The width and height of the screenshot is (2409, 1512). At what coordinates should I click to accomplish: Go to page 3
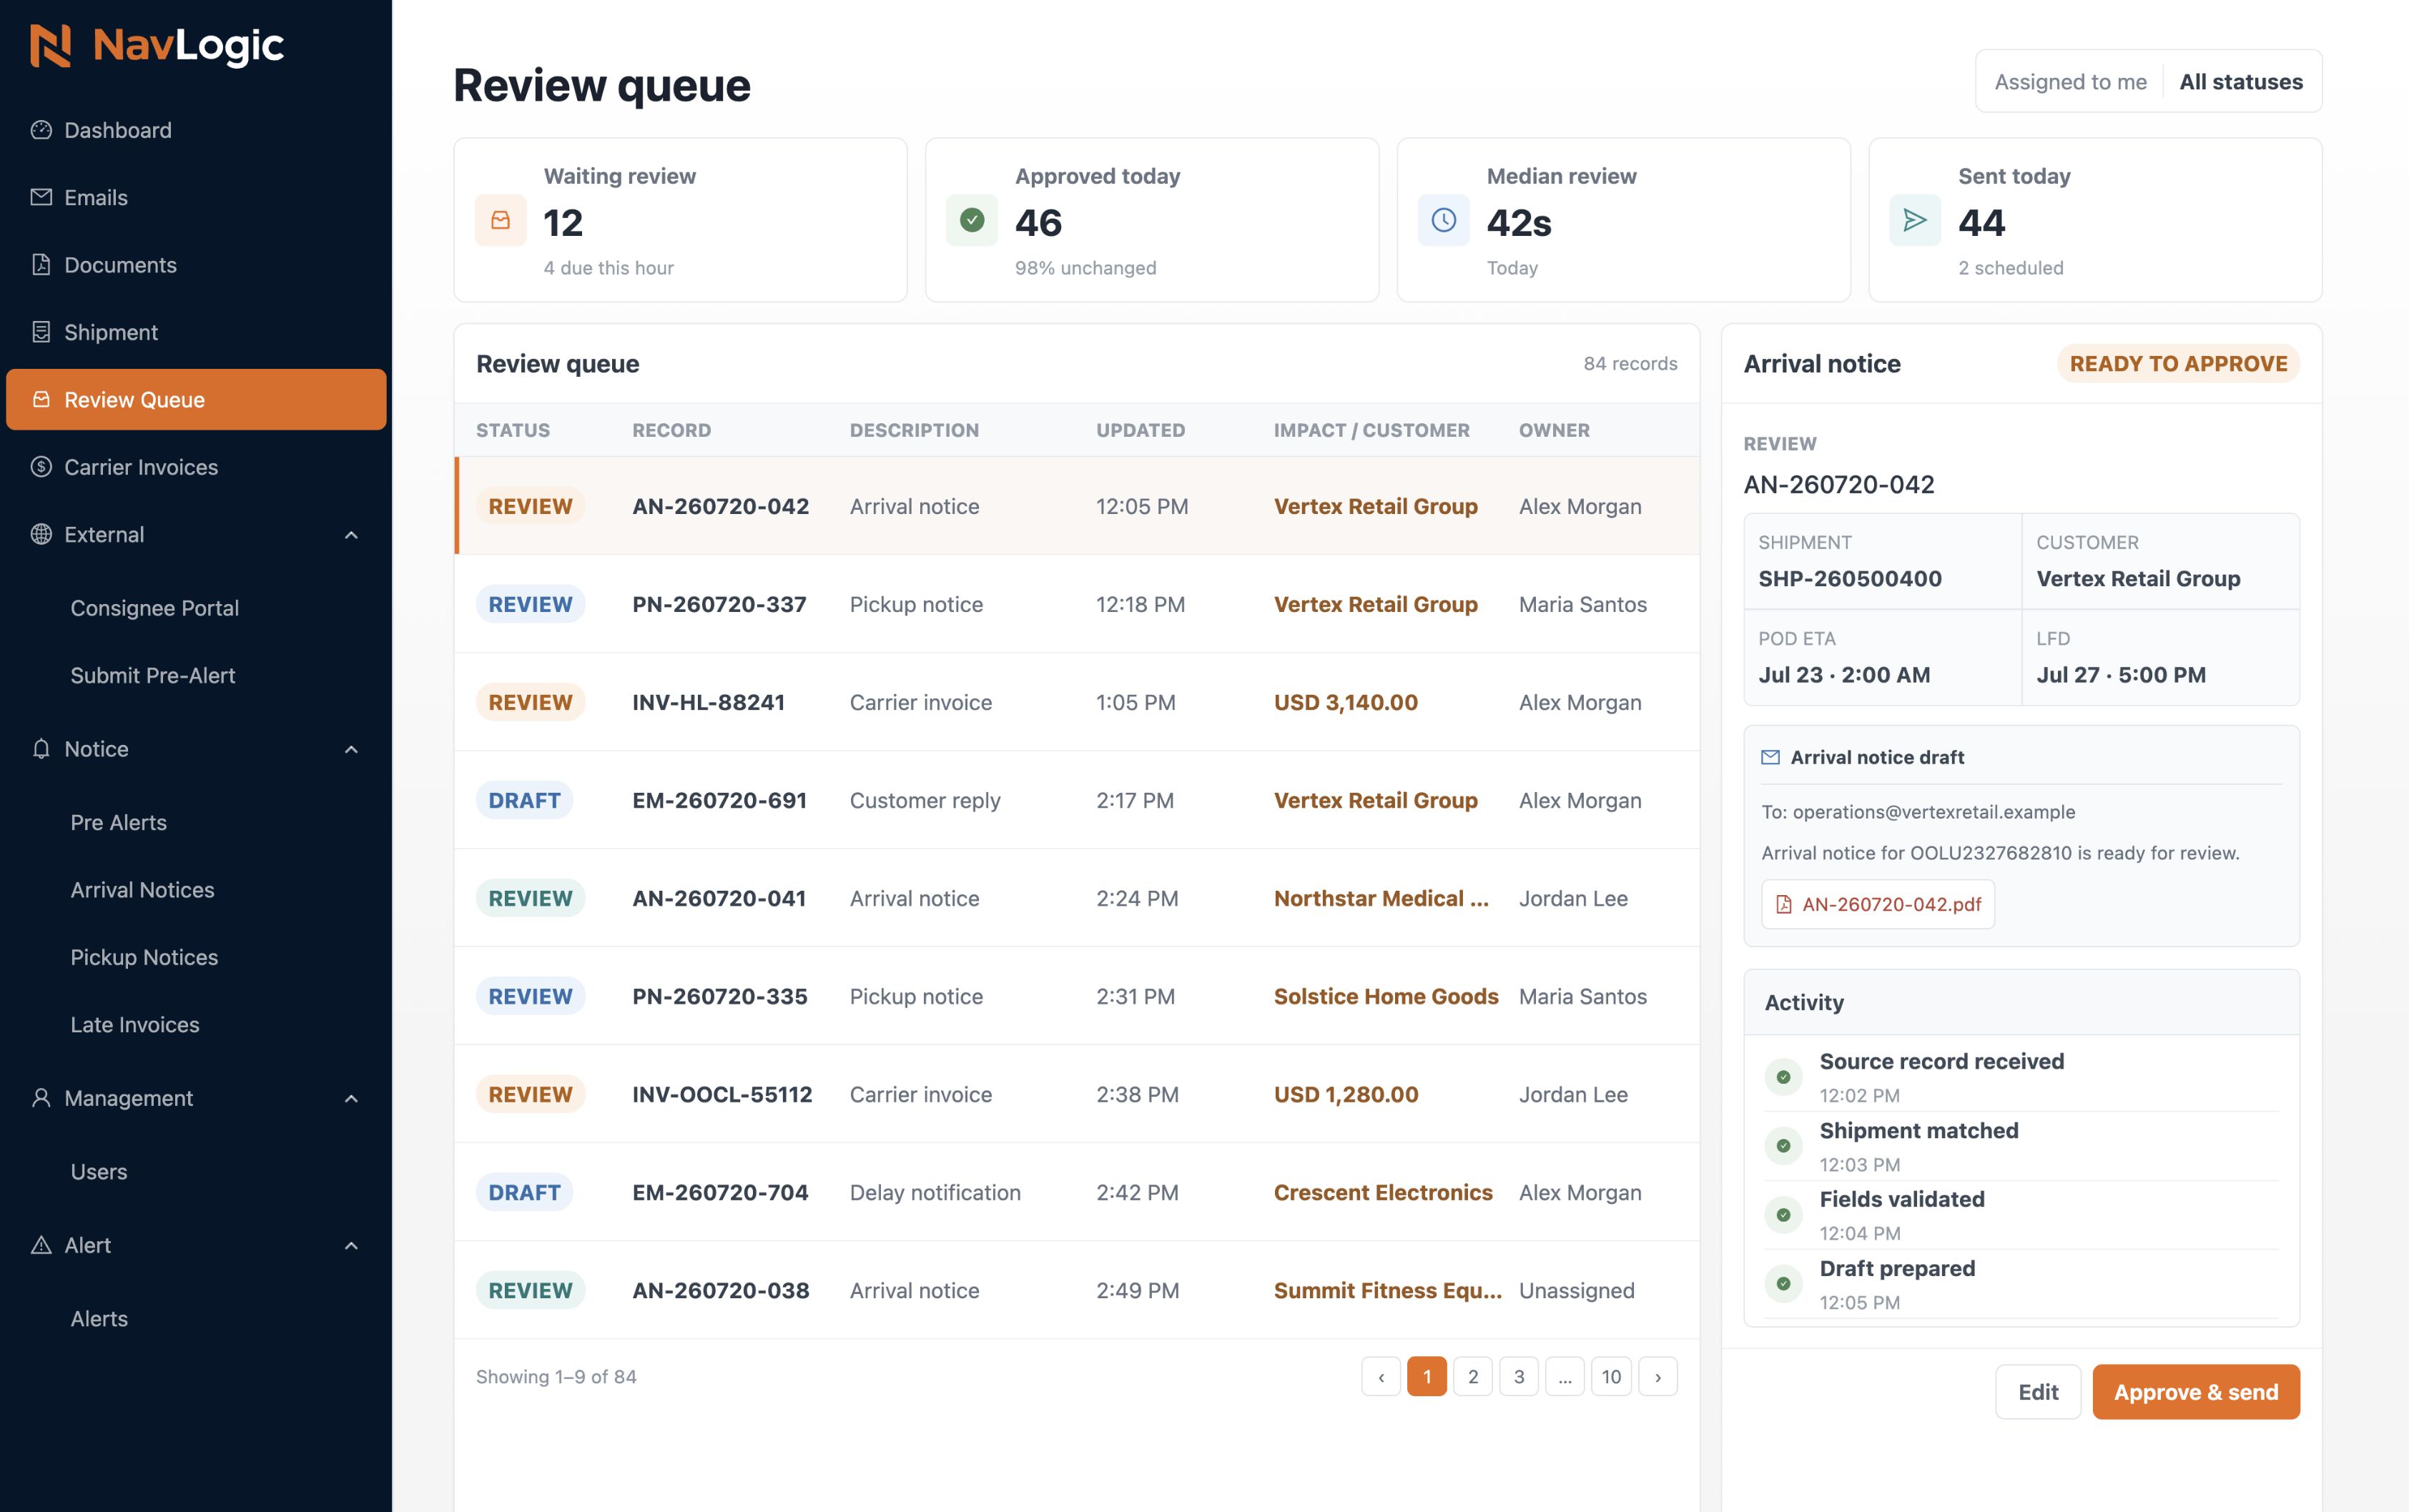point(1519,1376)
